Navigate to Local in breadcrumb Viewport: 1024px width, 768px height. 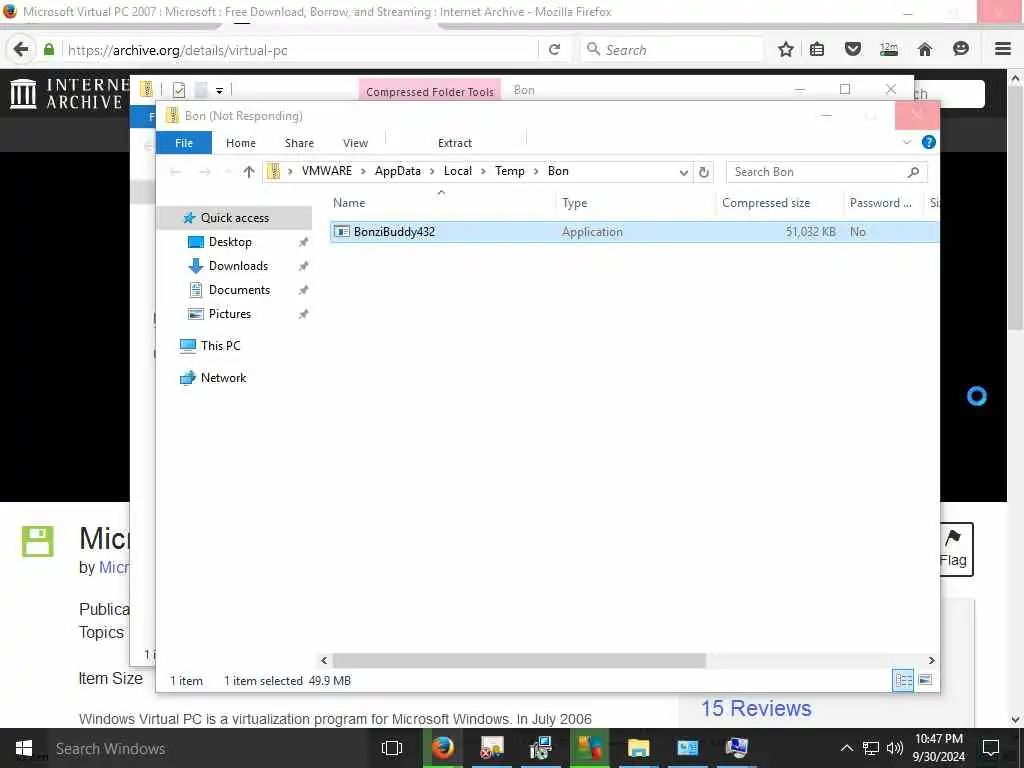[458, 171]
